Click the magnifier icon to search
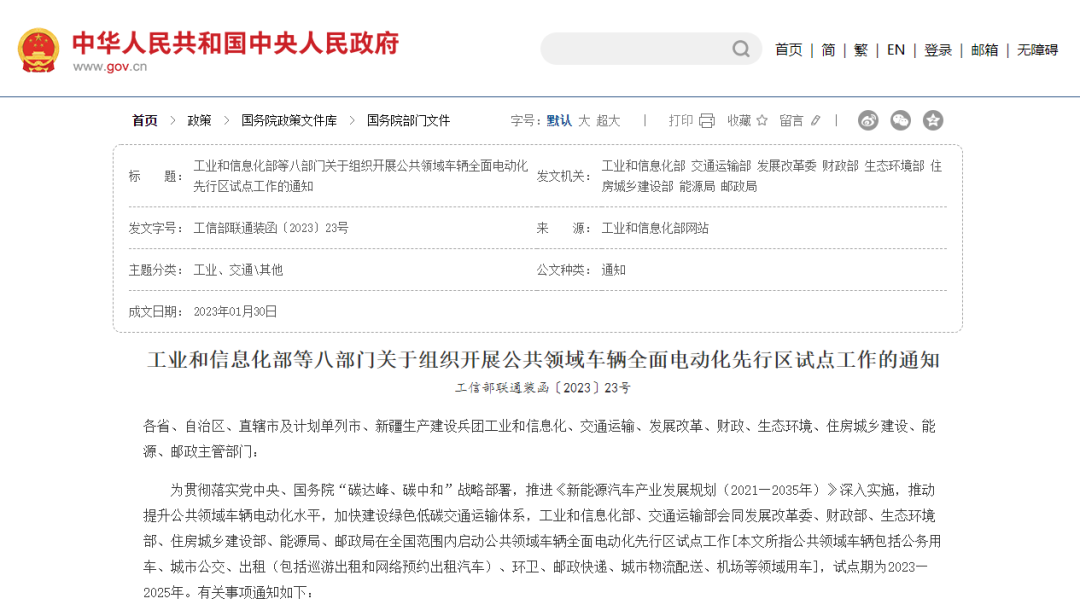This screenshot has width=1080, height=616. [740, 49]
